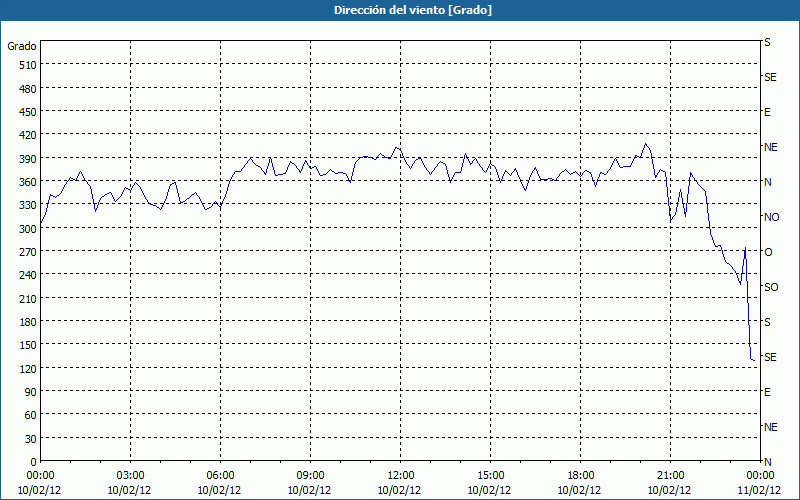Select the 510 value on the y-axis
Screen dimensions: 800x500
pyautogui.click(x=28, y=65)
